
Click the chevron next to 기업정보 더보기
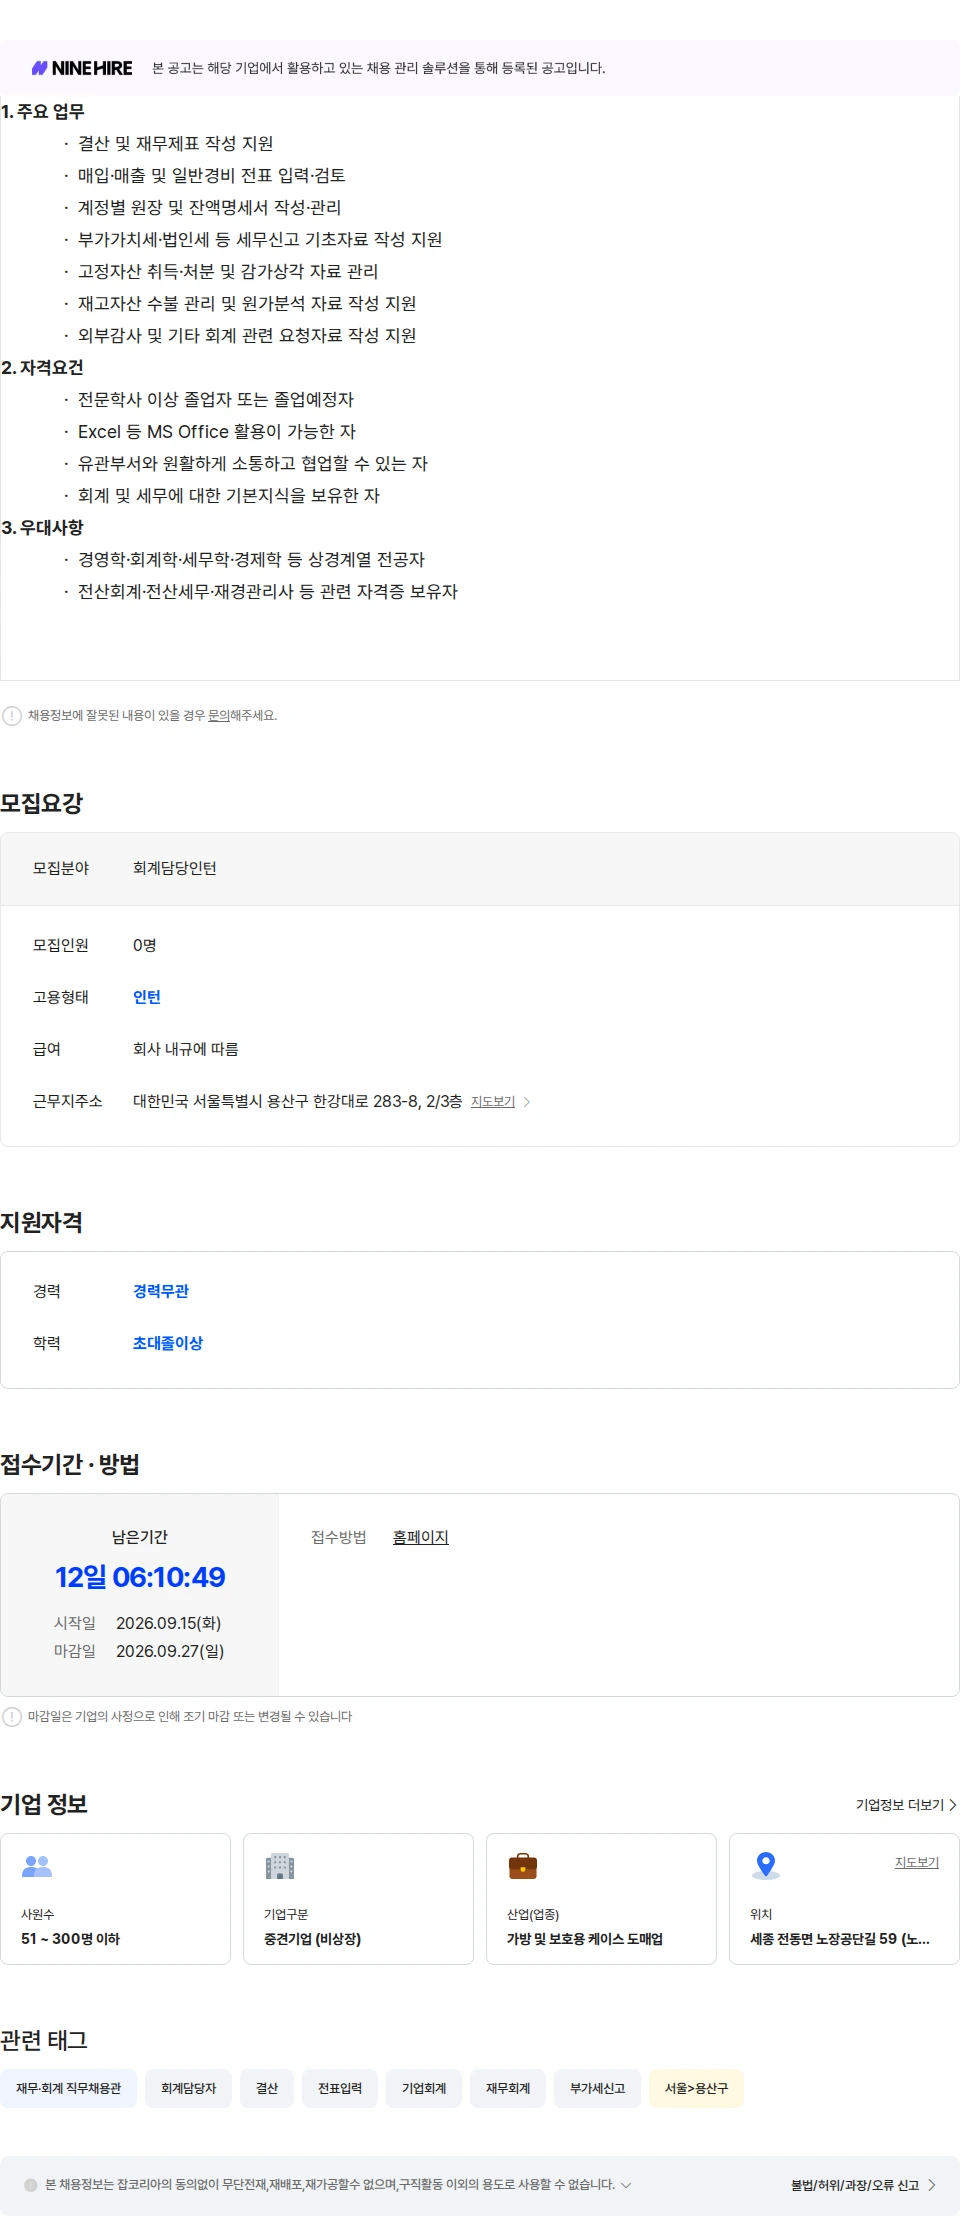click(x=953, y=1805)
